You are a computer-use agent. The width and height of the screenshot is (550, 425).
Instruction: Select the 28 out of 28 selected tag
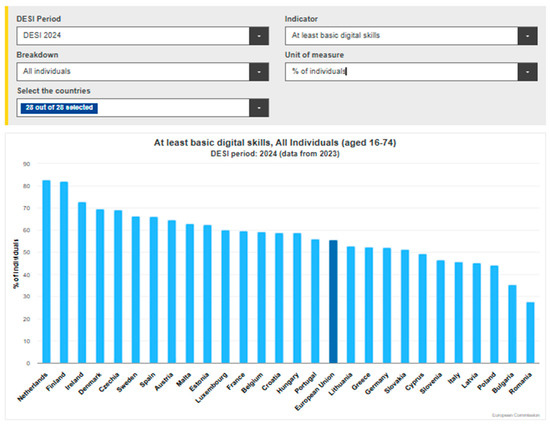[59, 108]
